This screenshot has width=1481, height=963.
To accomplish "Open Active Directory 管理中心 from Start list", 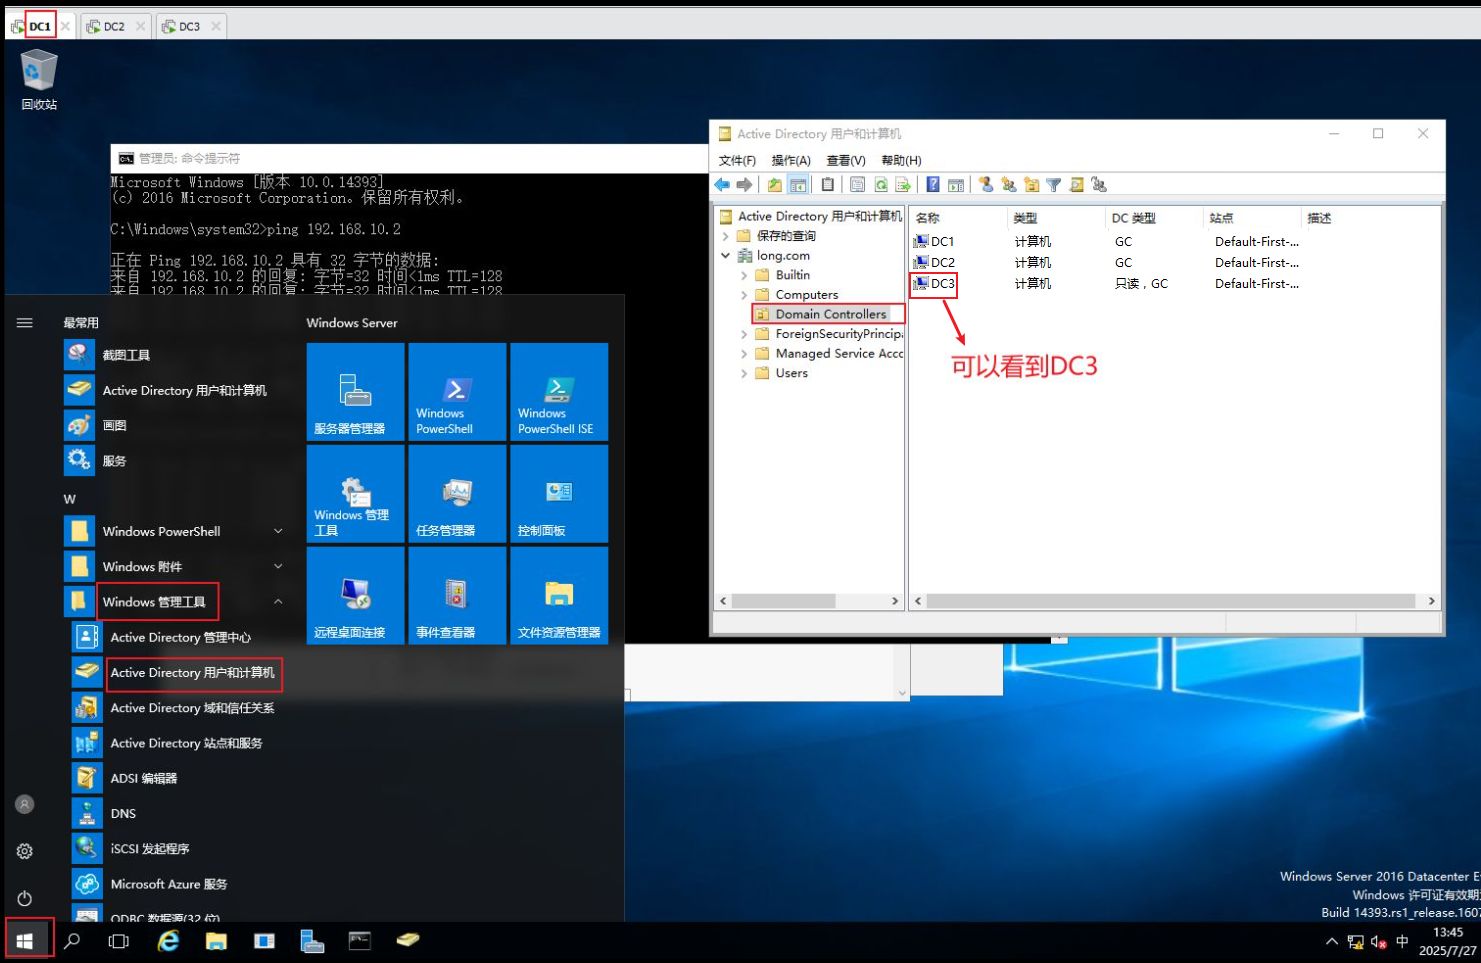I will click(x=180, y=637).
